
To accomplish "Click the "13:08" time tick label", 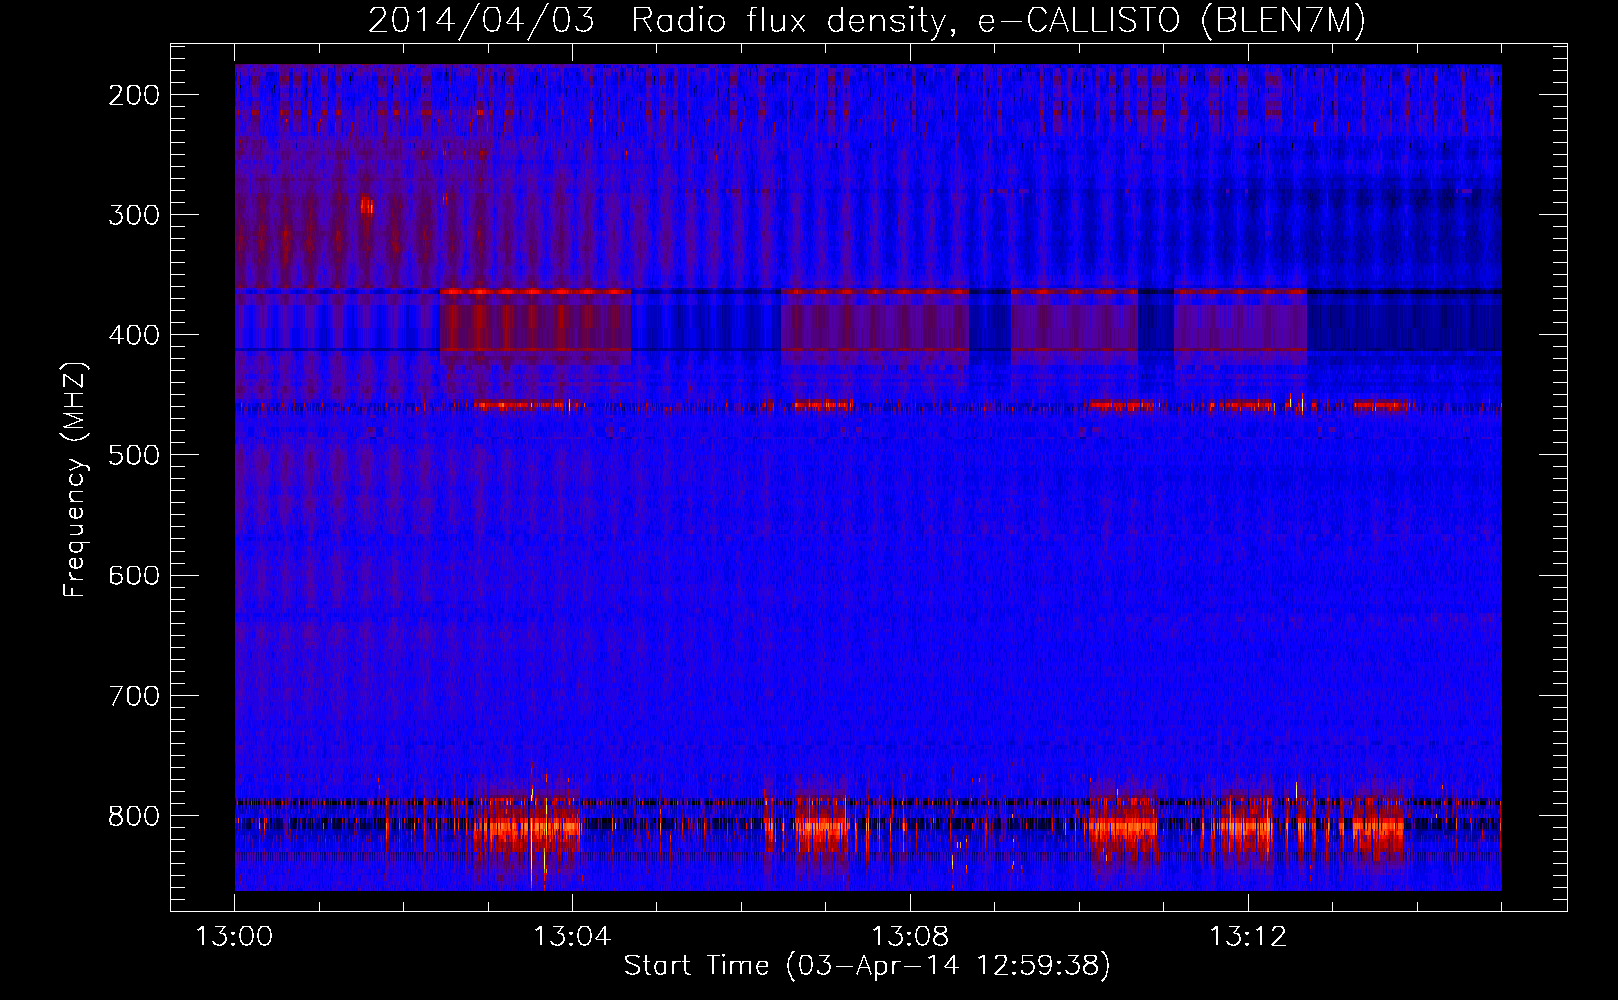I will click(910, 937).
